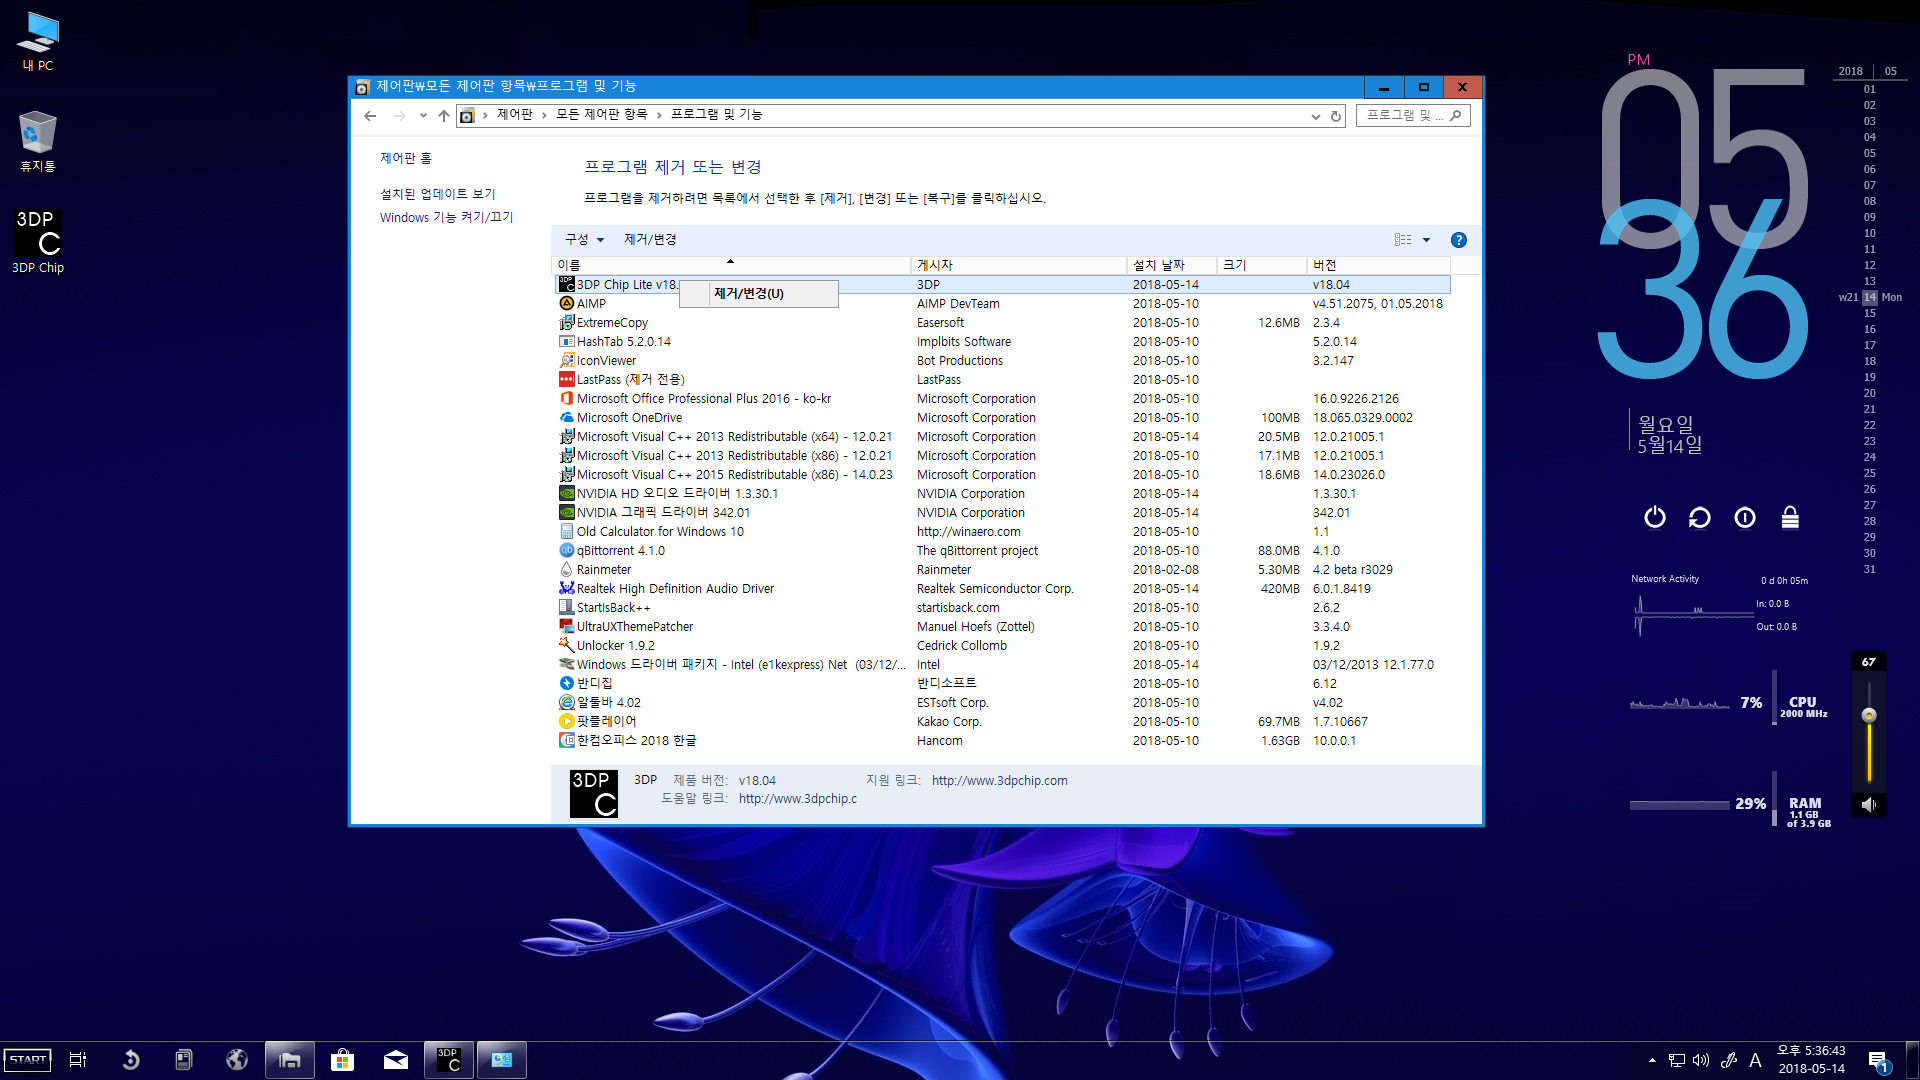The width and height of the screenshot is (1920, 1080).
Task: Open the Store bag icon on taskbar
Action: 343,1060
